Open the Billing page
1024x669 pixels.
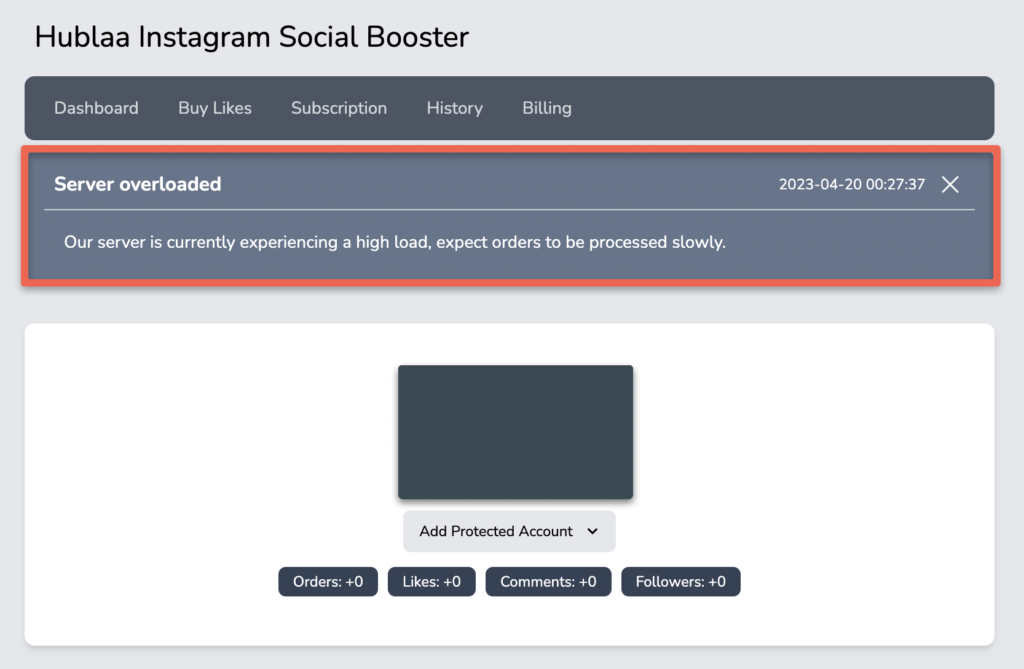[x=546, y=108]
